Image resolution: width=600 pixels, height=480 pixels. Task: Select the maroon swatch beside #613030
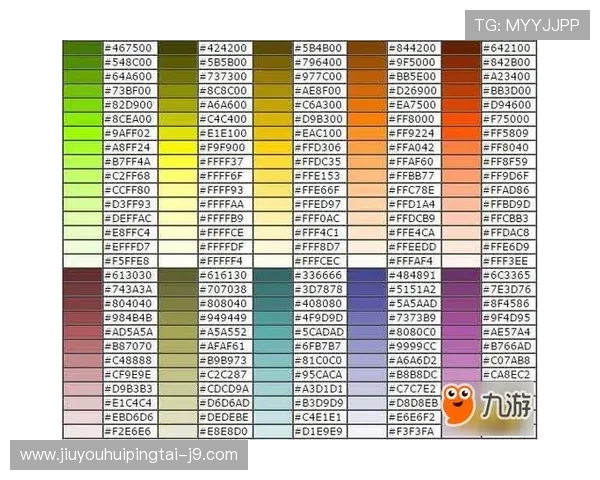point(83,275)
